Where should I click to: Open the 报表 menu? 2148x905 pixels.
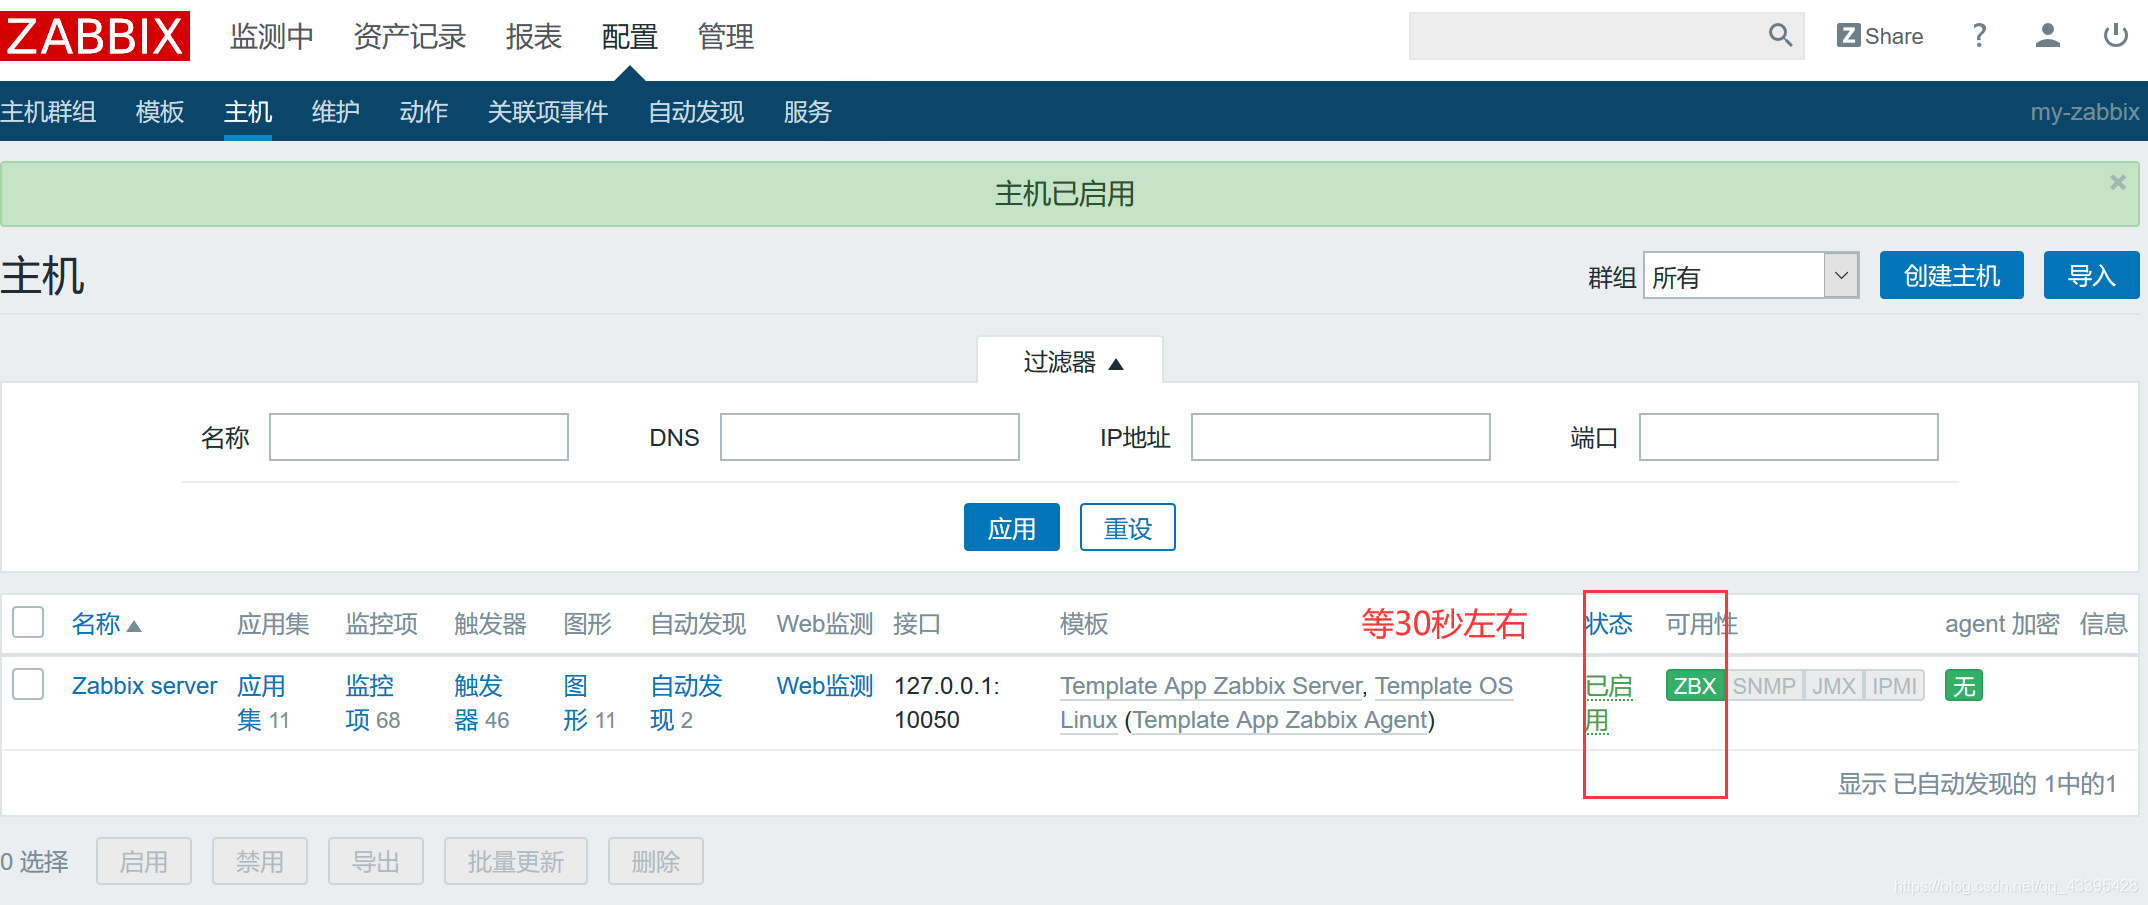click(533, 37)
